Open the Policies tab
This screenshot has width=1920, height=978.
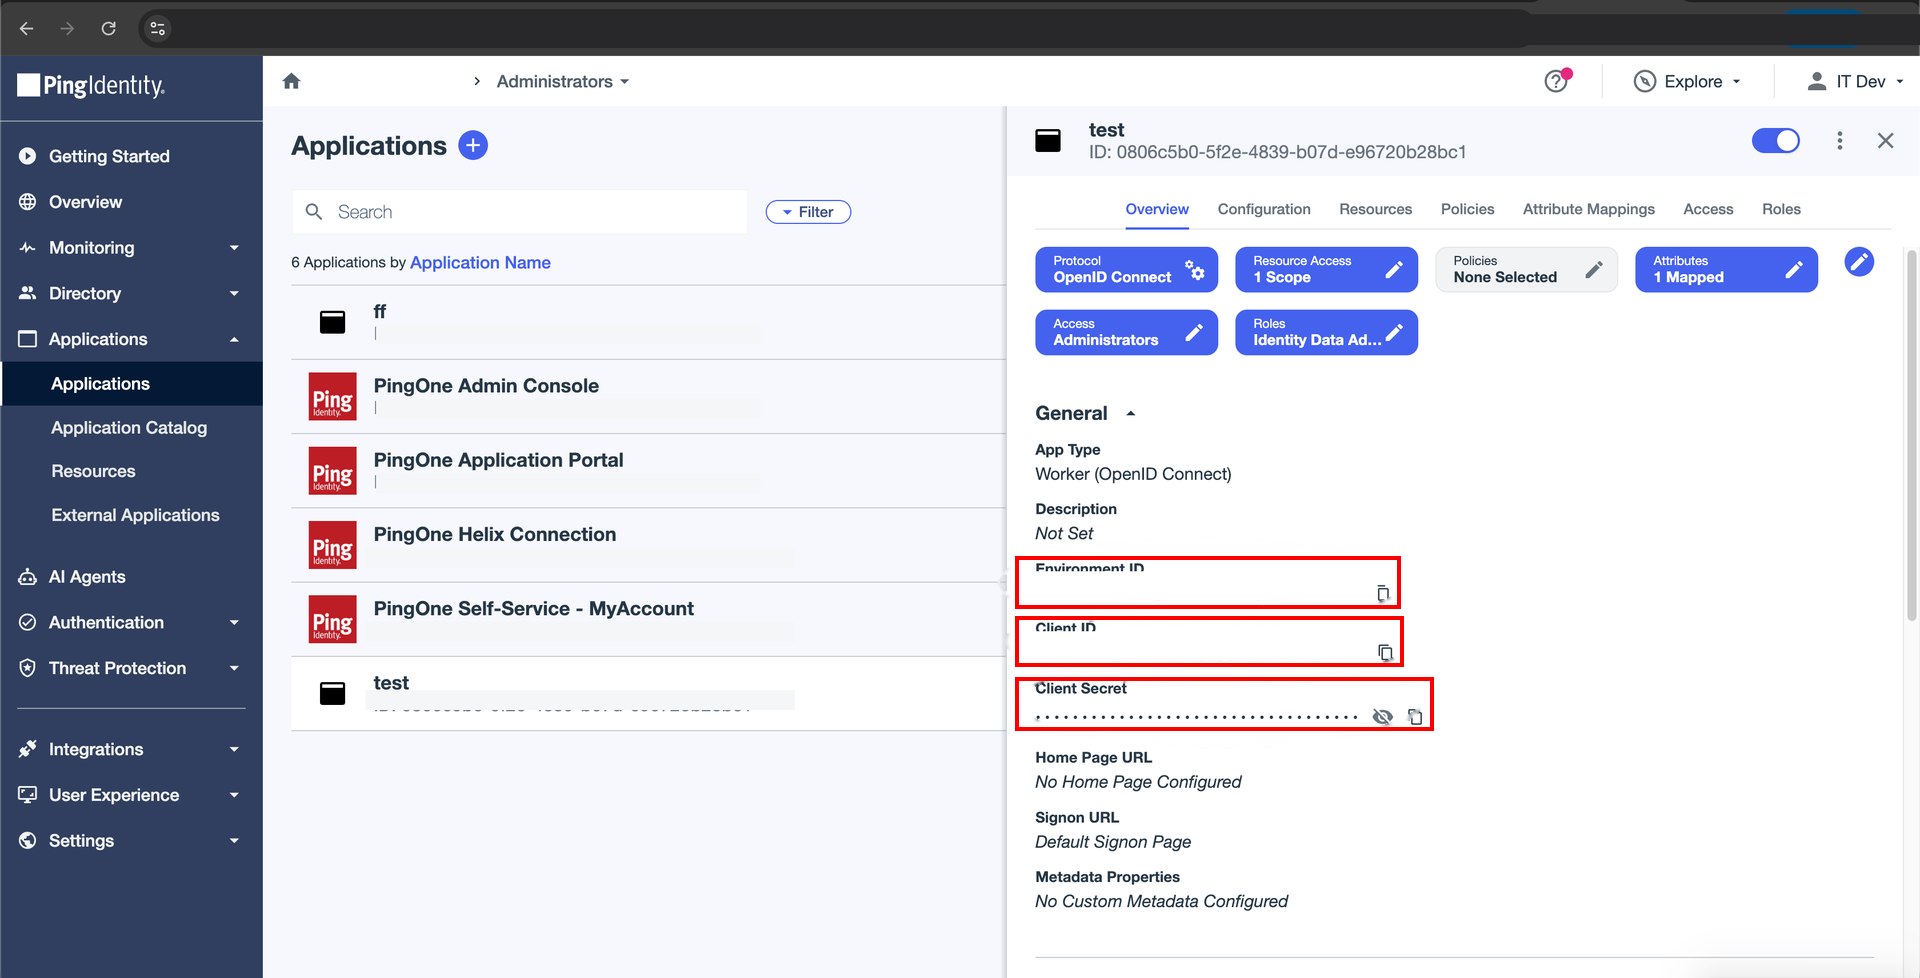tap(1467, 209)
